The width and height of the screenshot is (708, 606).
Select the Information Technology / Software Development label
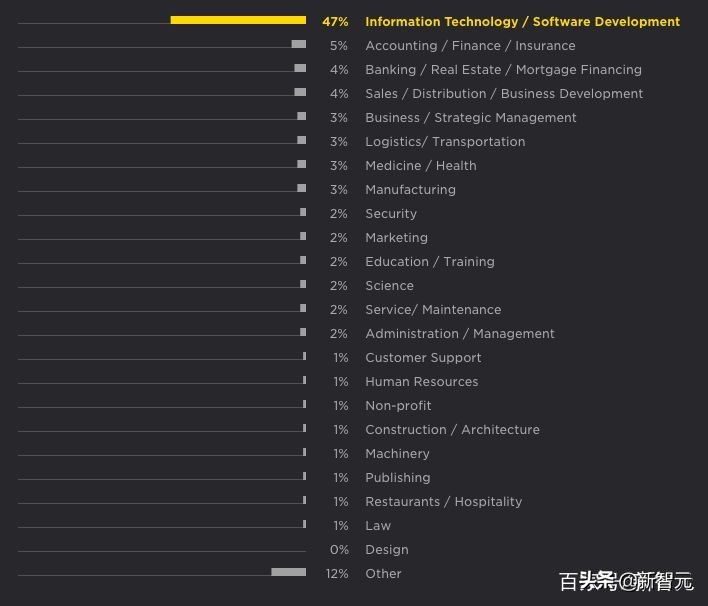522,22
